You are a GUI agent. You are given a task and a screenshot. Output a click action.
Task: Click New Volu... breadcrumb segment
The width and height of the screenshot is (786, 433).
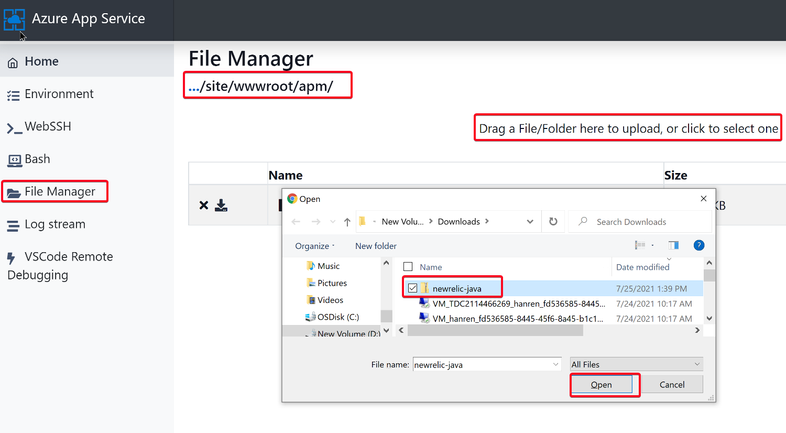(x=402, y=222)
